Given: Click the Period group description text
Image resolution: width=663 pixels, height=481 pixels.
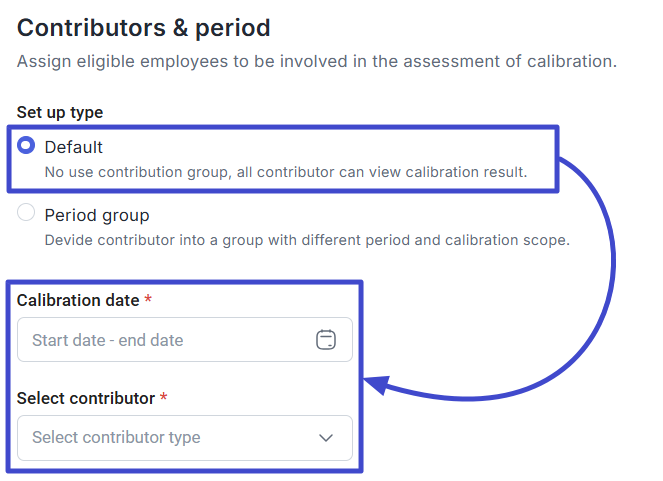Looking at the screenshot, I should [307, 240].
